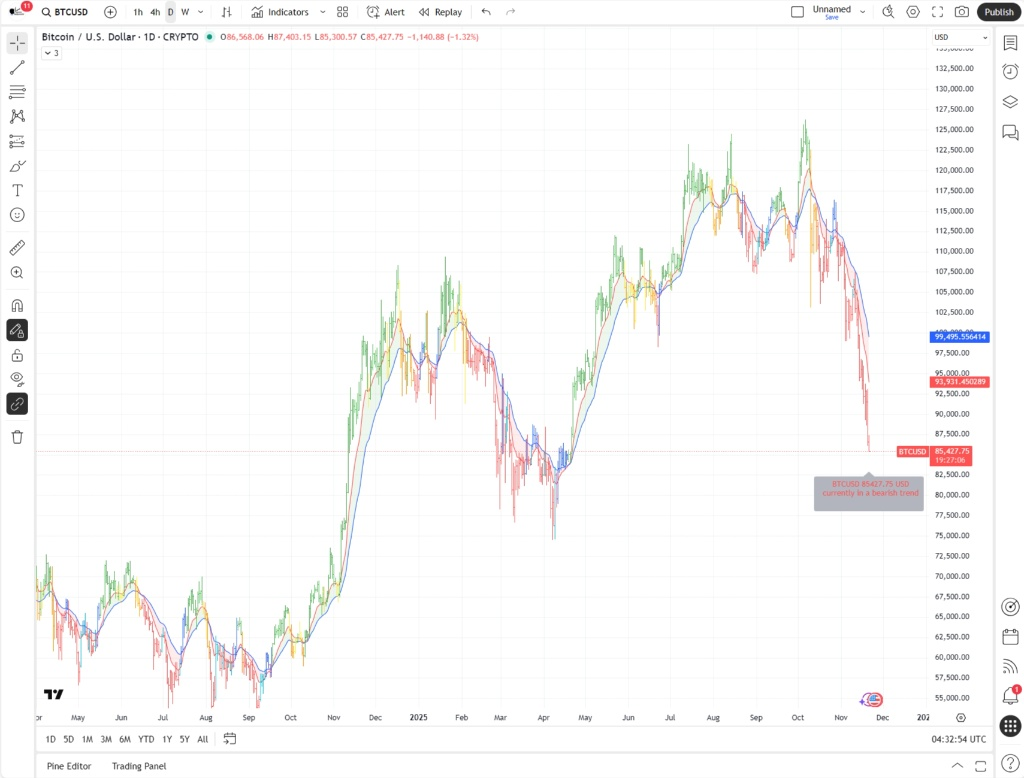Open the USD currency dropdown on price scale
Viewport: 1024px width, 778px height.
point(960,37)
